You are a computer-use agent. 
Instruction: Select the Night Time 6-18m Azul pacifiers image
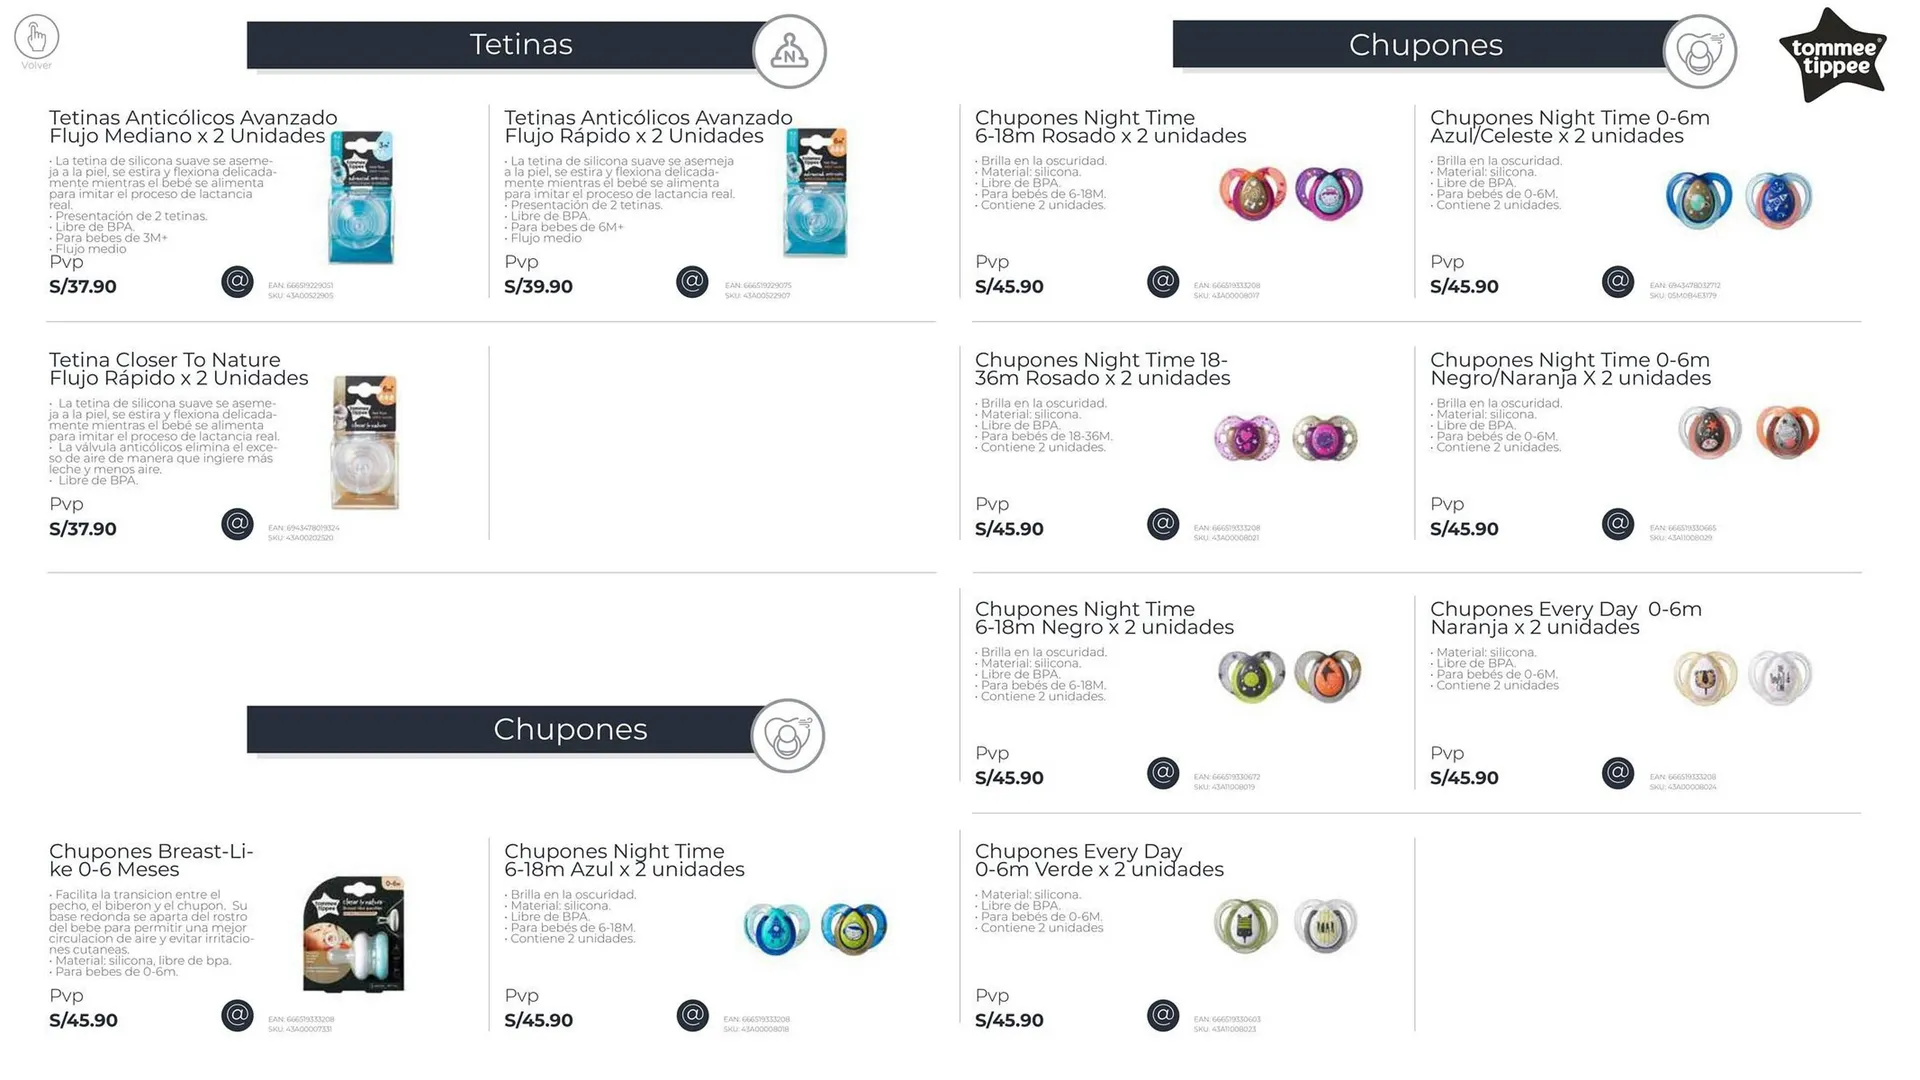click(x=815, y=929)
